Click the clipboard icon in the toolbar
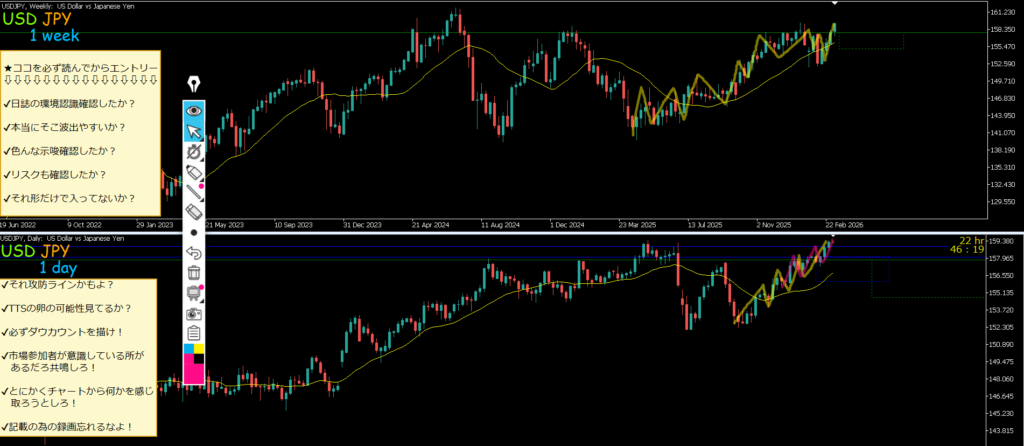Viewport: 1024px width, 446px height. point(194,332)
